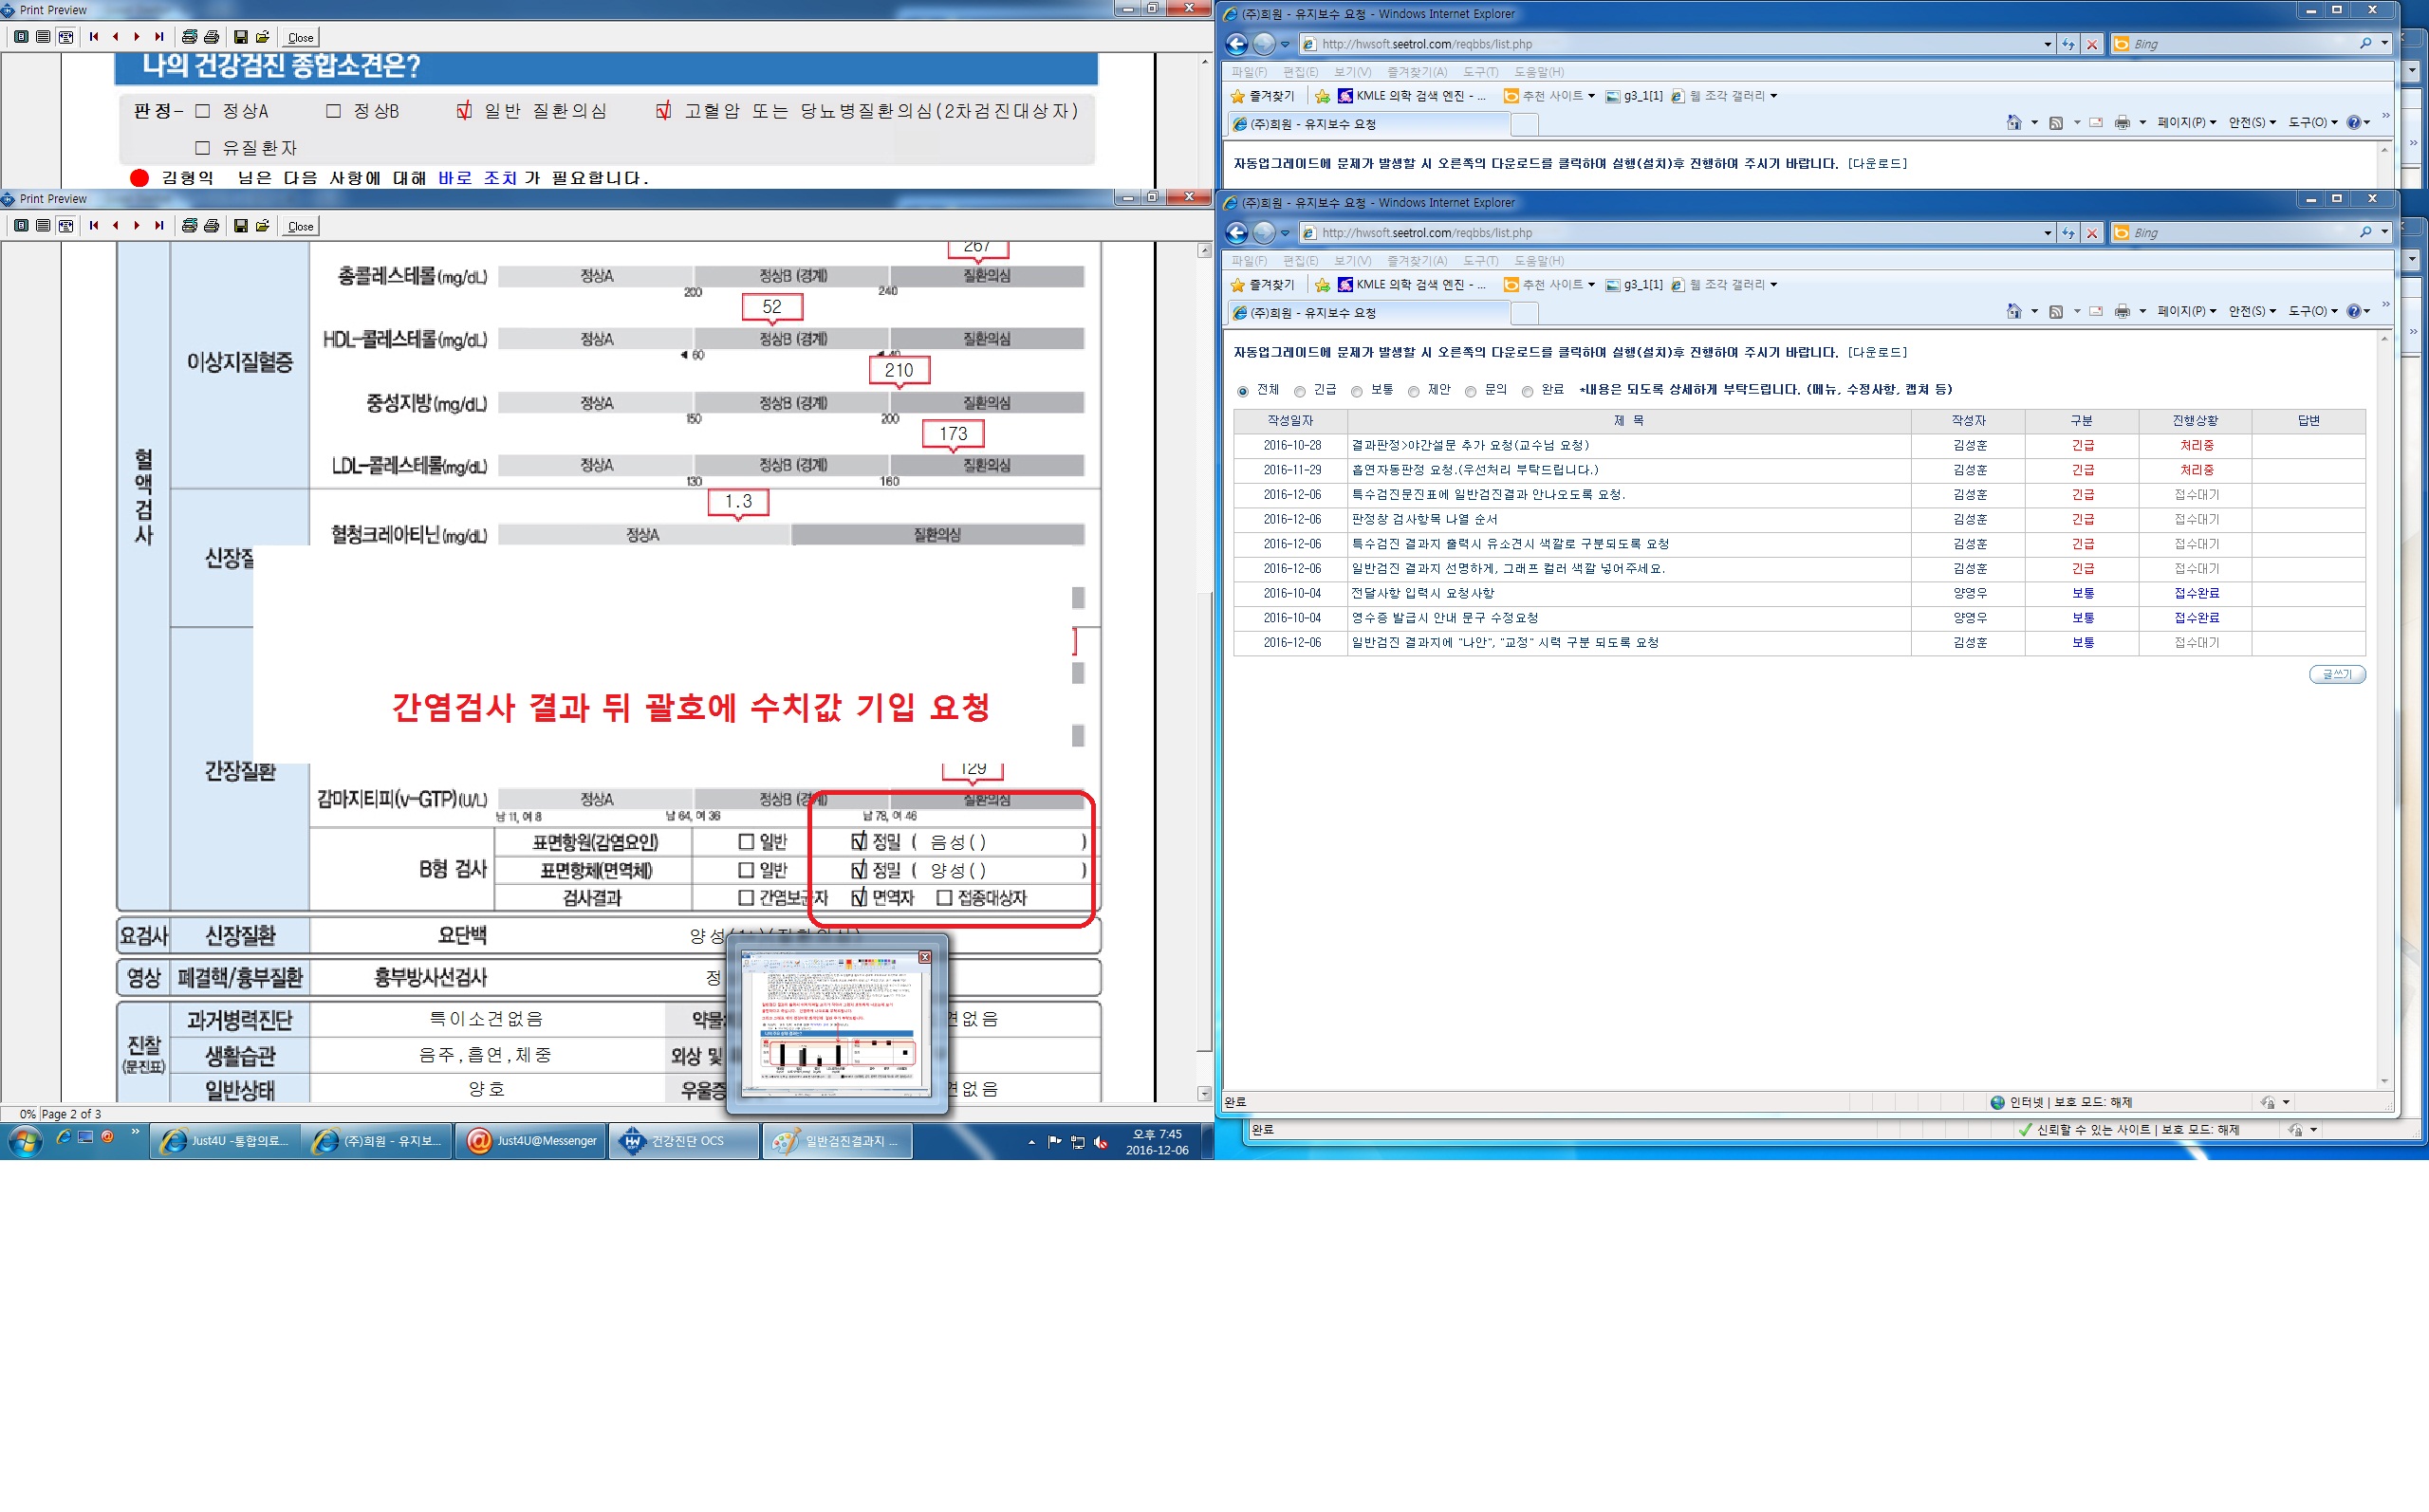Screen dimensions: 2429x1512
Task: Open file using folder icon in lower toolbar
Action: coord(263,226)
